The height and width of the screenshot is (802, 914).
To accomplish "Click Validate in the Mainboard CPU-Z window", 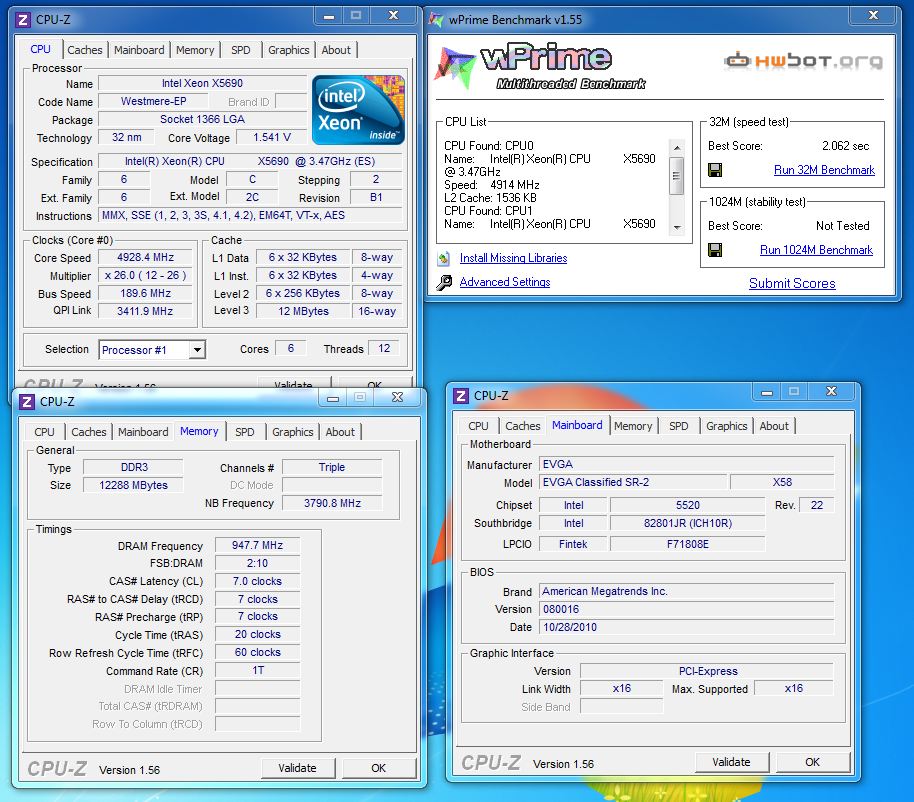I will coord(732,762).
